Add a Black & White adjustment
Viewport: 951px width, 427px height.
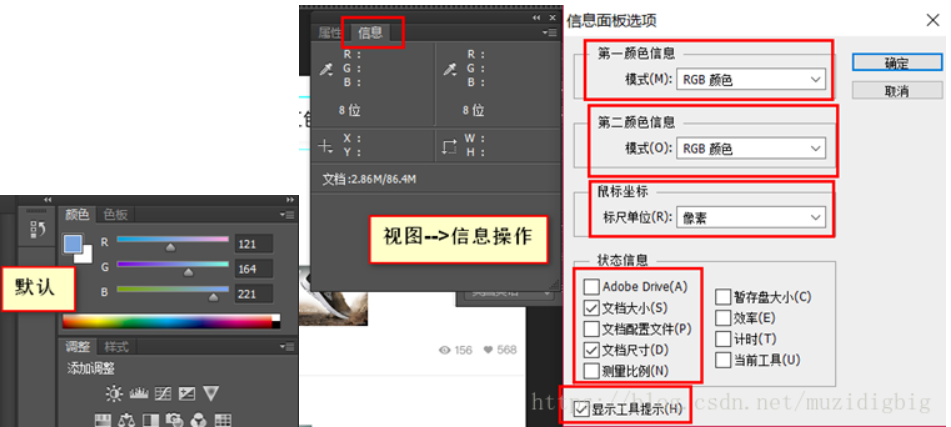click(x=150, y=420)
